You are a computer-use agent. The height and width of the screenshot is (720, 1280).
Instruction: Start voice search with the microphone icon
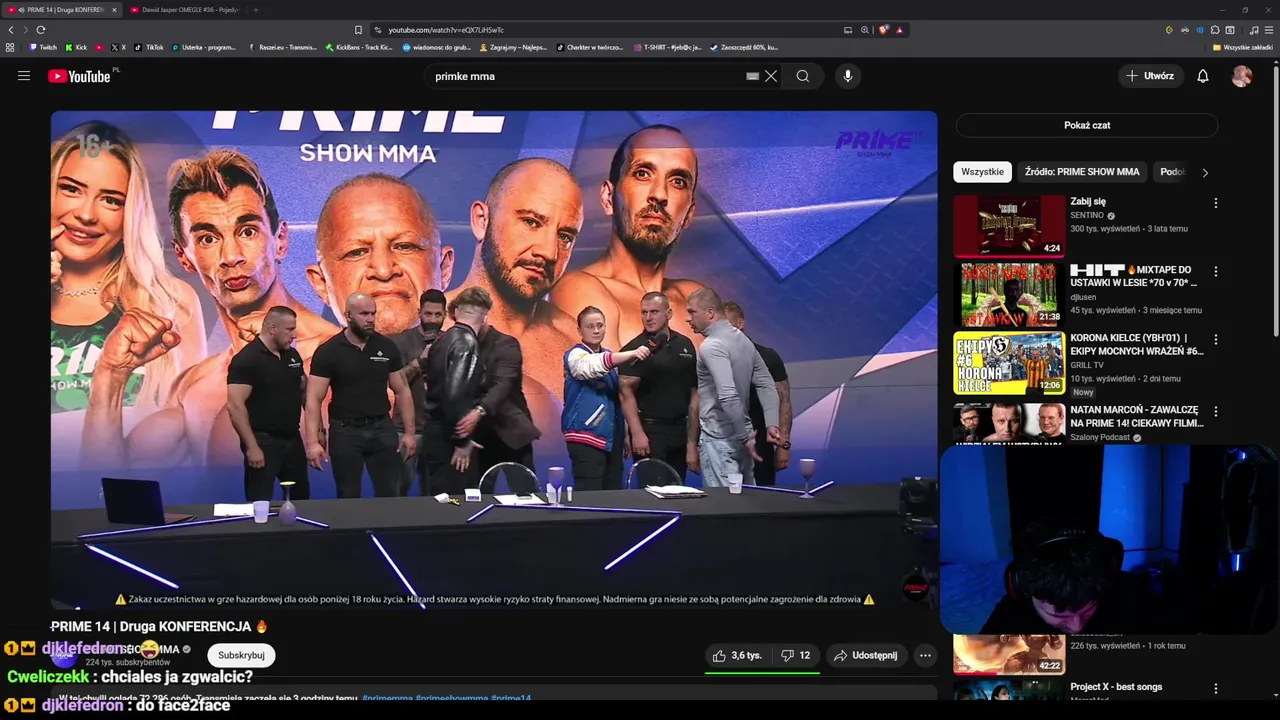pyautogui.click(x=848, y=76)
